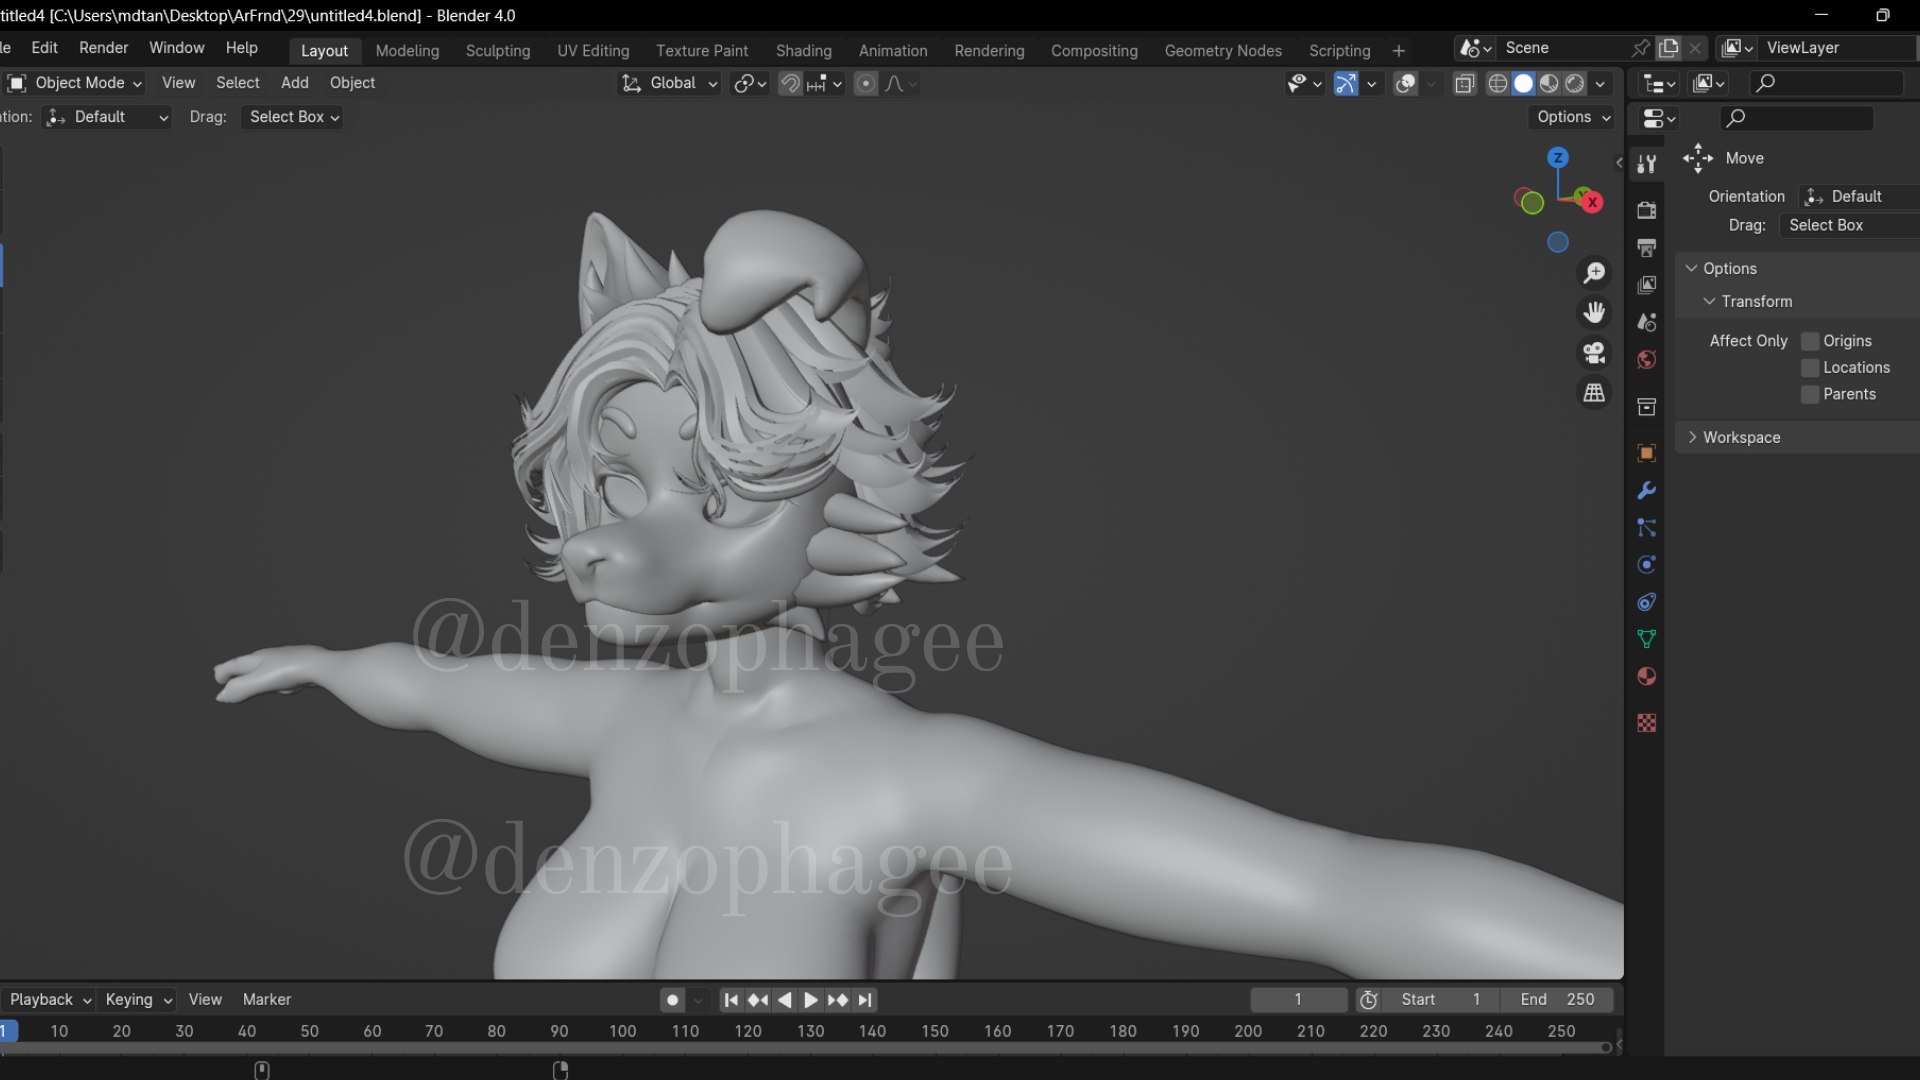1920x1080 pixels.
Task: Click the Toggle camera view icon
Action: 1594,353
